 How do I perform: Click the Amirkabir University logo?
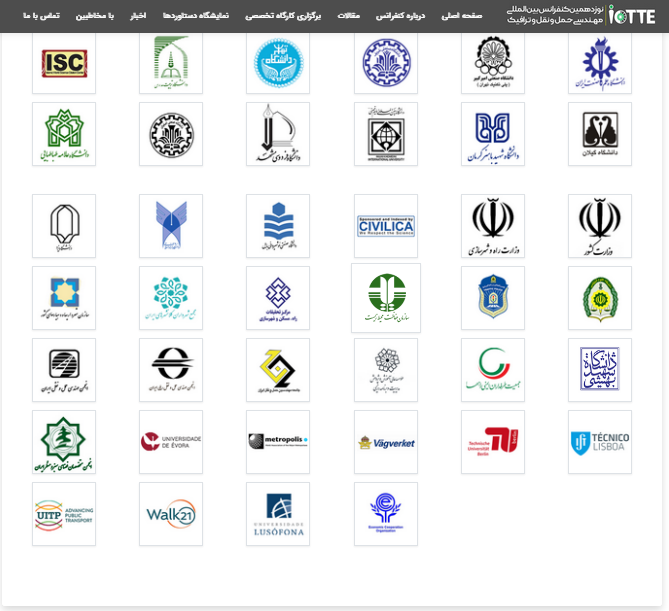(x=493, y=63)
